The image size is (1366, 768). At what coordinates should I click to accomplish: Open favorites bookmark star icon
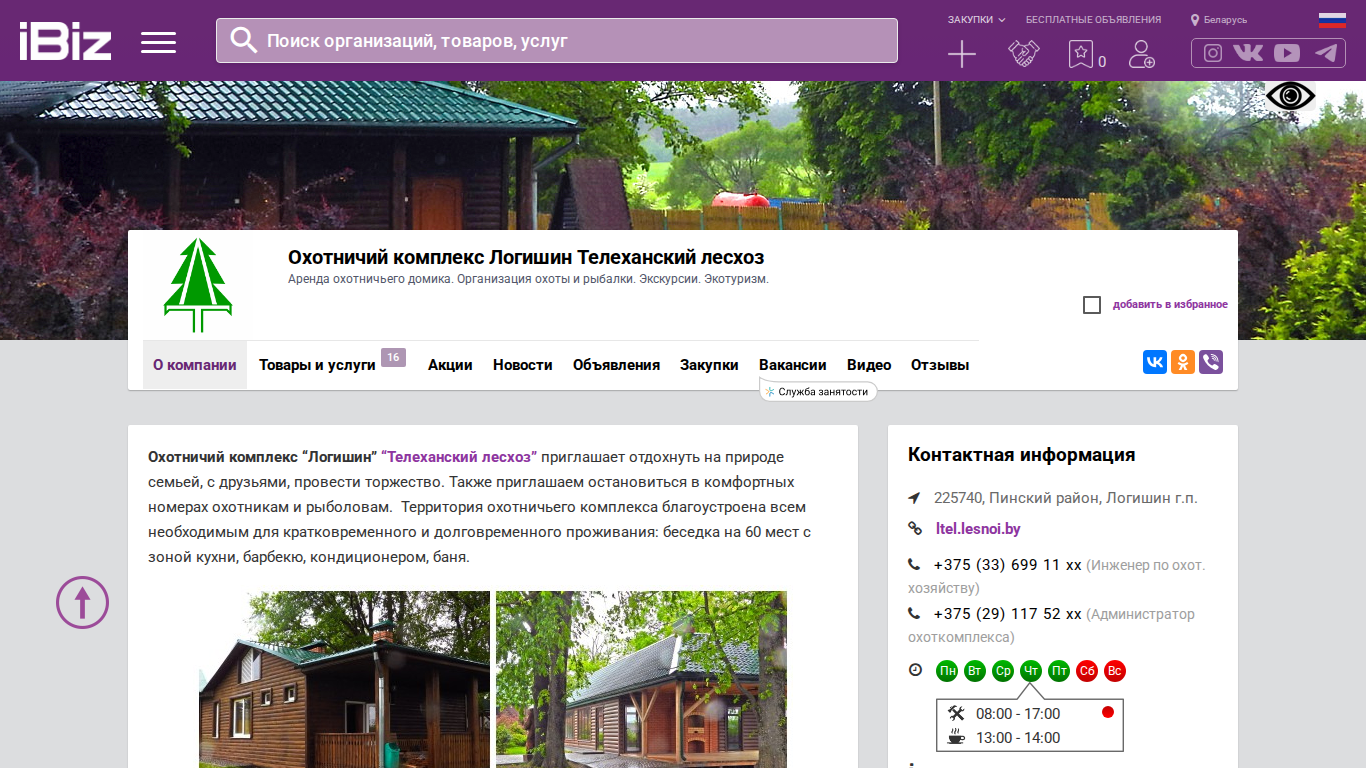tap(1080, 54)
